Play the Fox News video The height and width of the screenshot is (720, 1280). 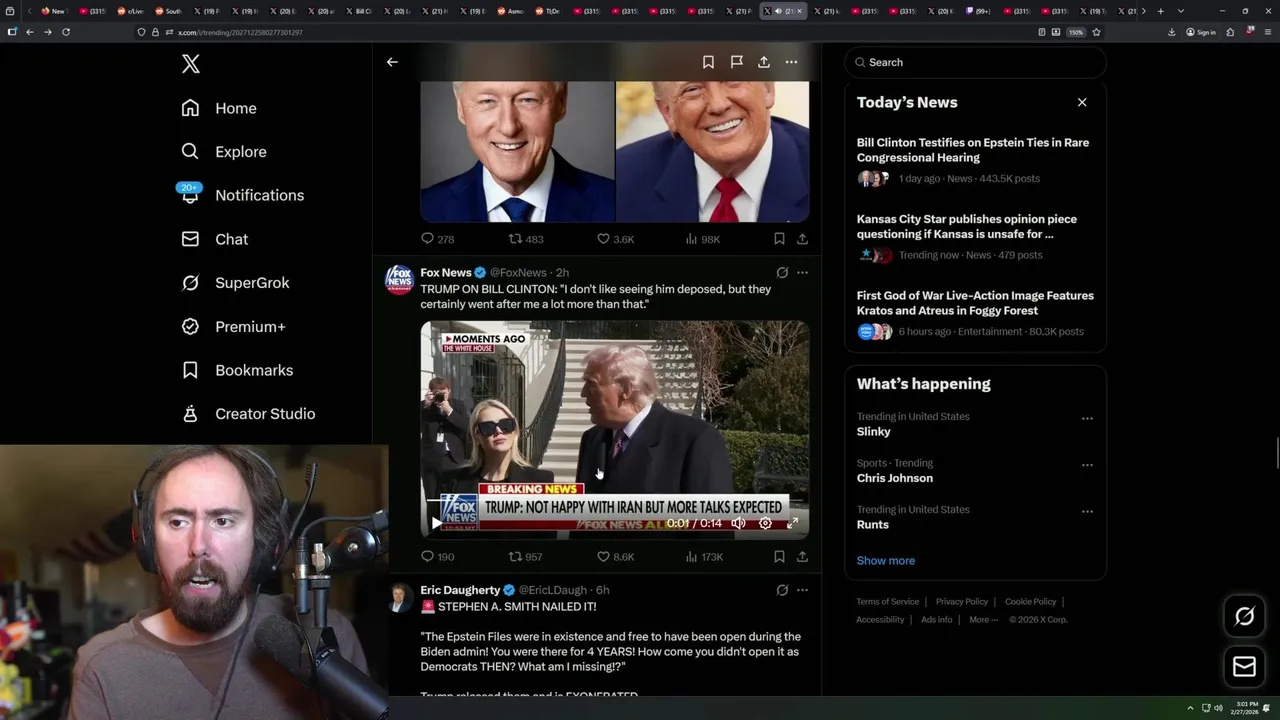[436, 523]
